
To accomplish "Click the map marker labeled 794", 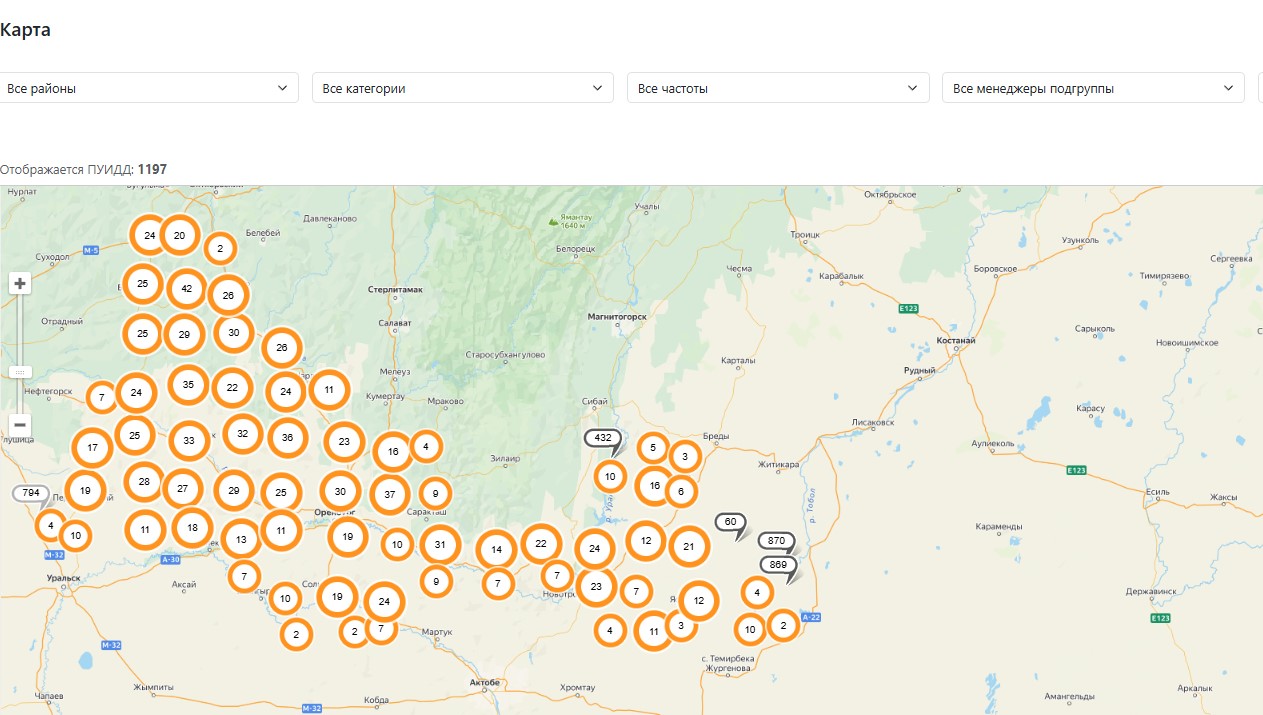I will pyautogui.click(x=31, y=493).
